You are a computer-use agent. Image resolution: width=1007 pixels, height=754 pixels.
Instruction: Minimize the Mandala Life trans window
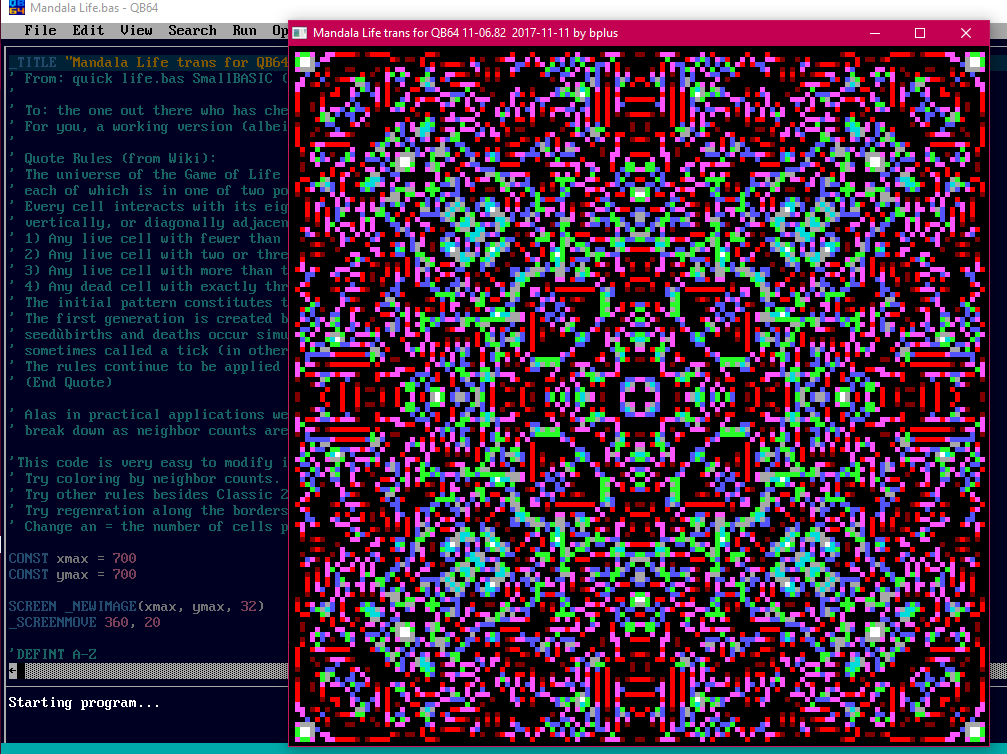coord(874,33)
